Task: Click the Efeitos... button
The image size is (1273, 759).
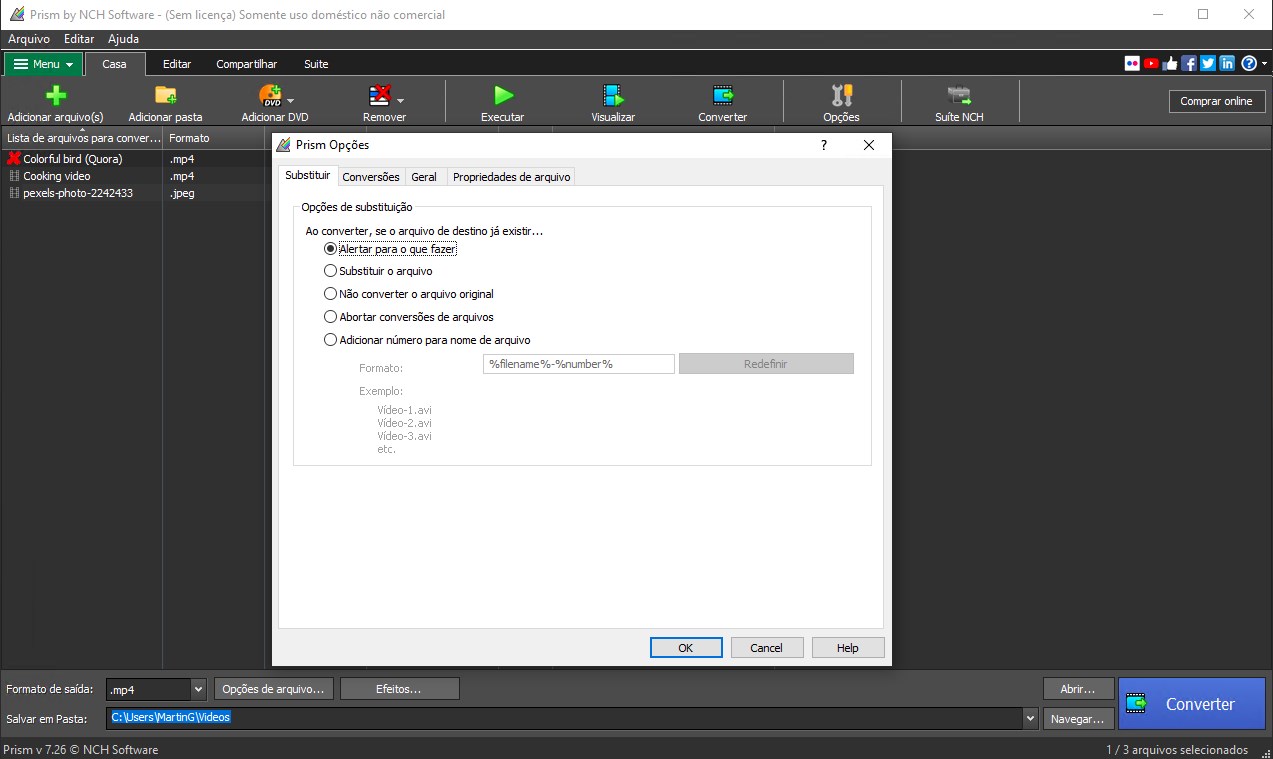Action: (x=399, y=689)
